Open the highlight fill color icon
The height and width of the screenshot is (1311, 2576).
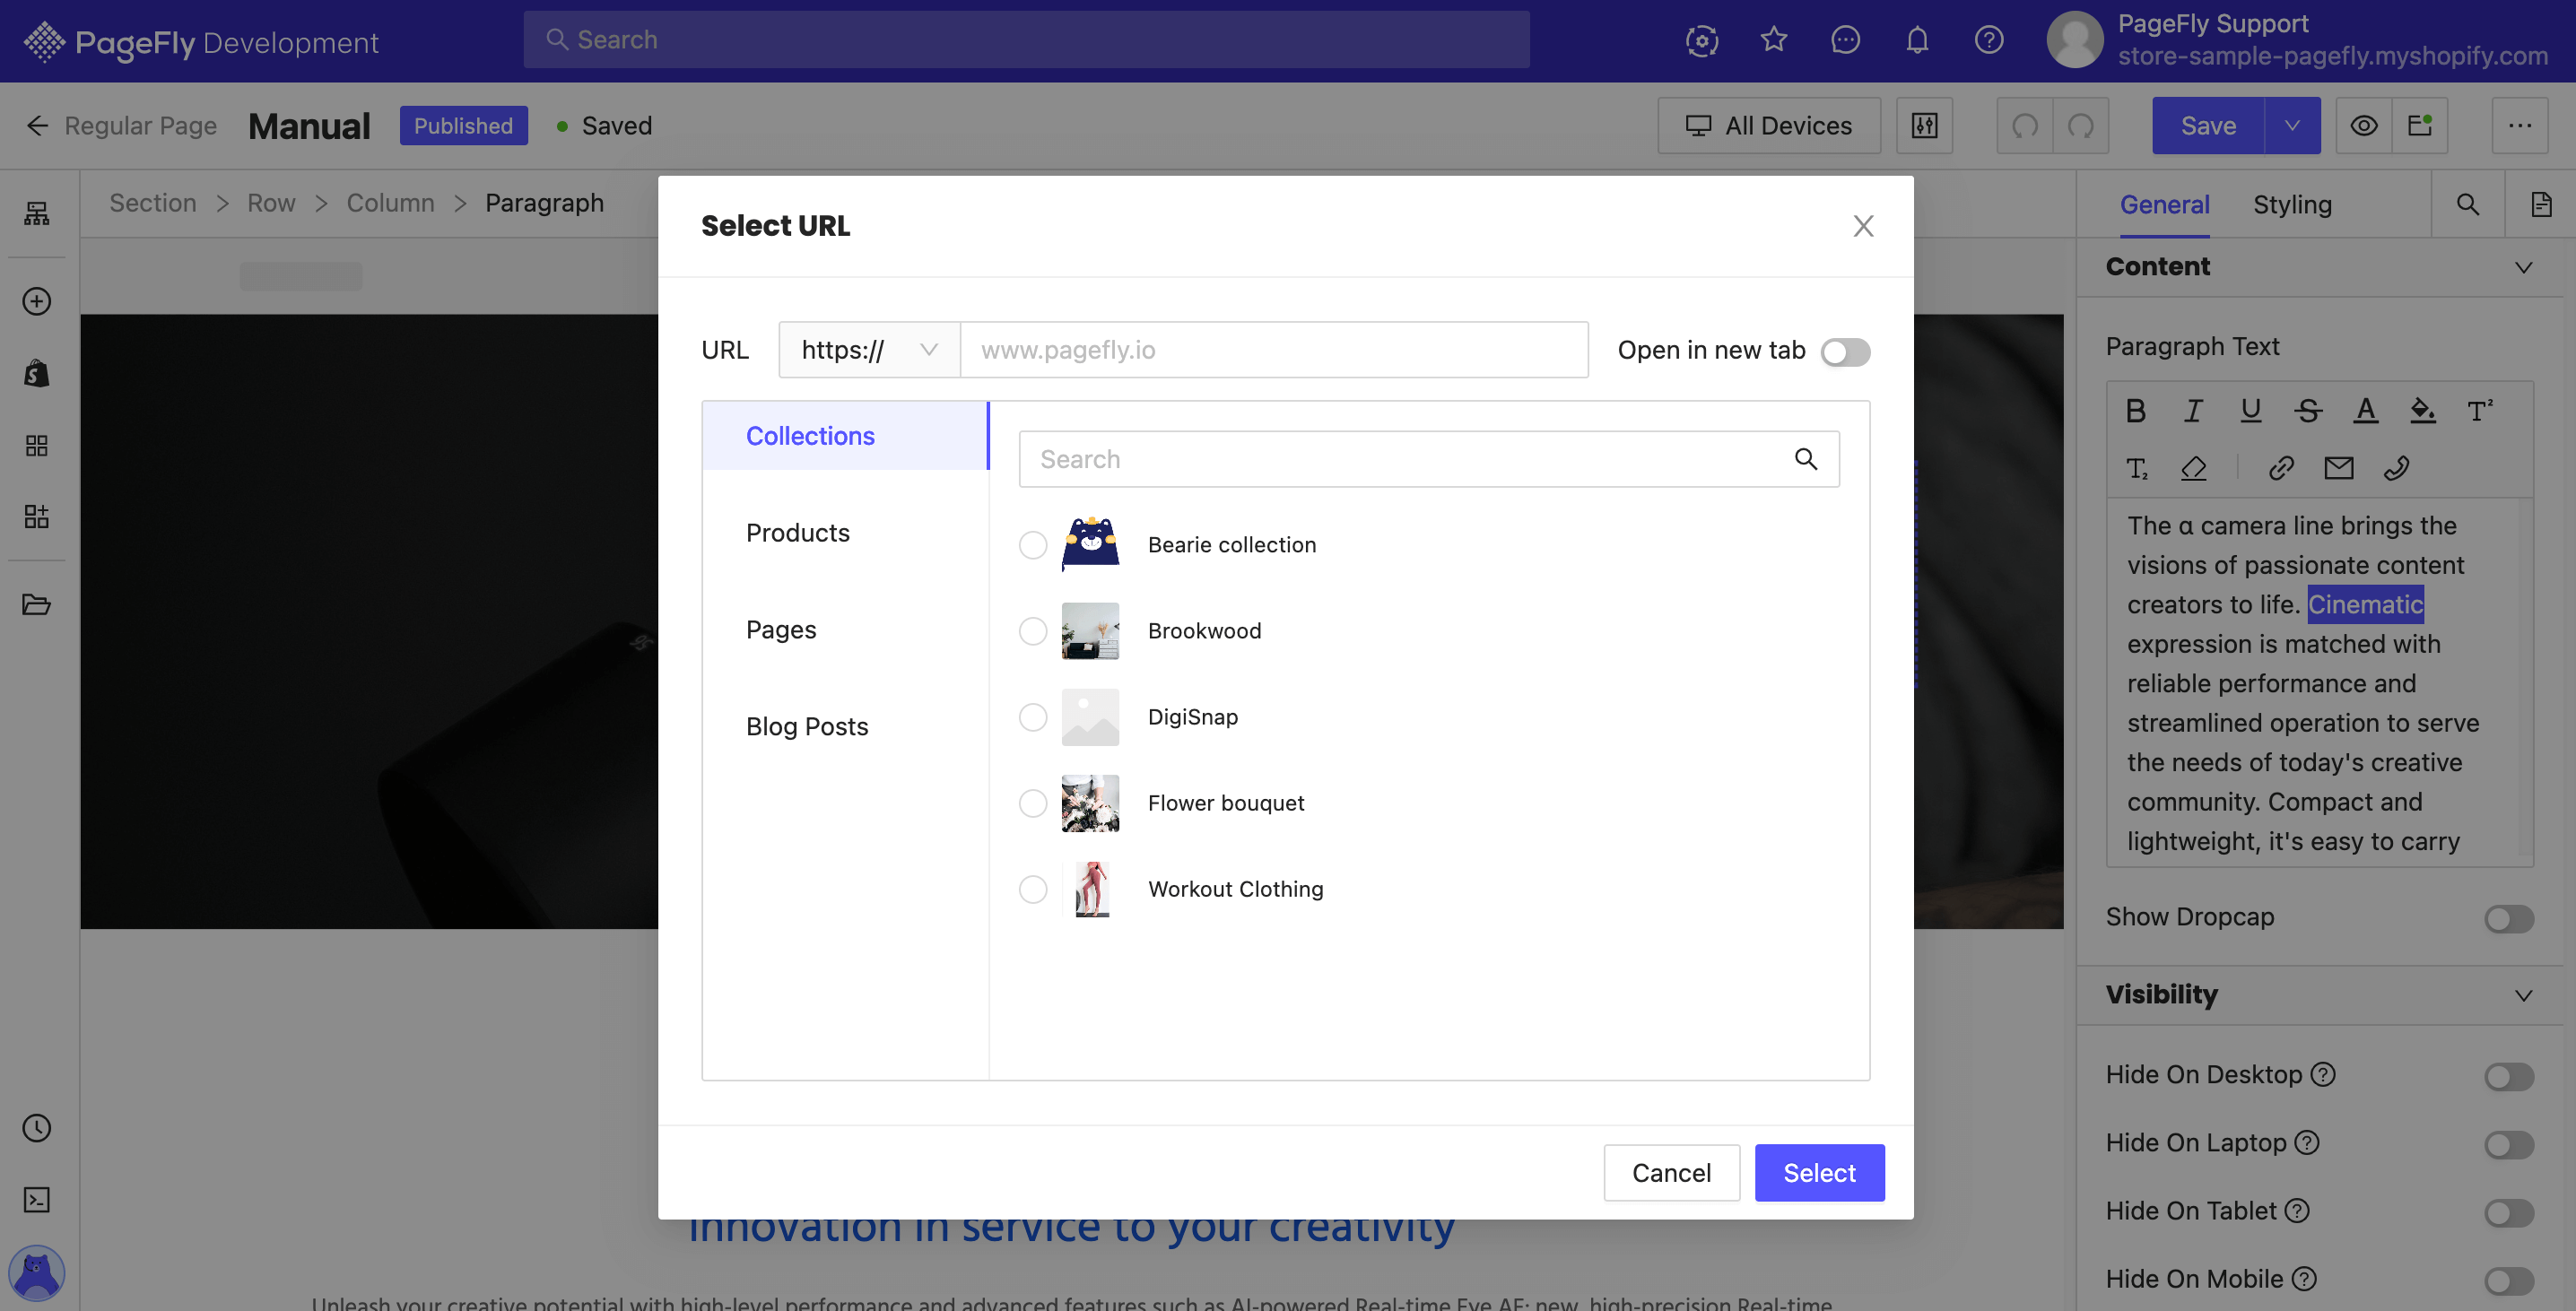pyautogui.click(x=2422, y=410)
